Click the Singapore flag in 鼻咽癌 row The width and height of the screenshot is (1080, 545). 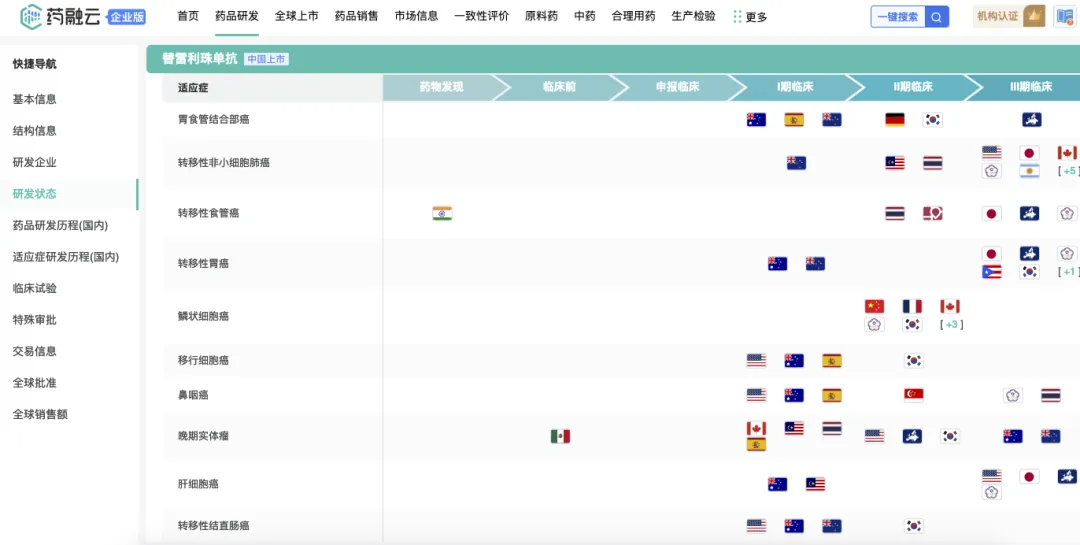[x=913, y=394]
